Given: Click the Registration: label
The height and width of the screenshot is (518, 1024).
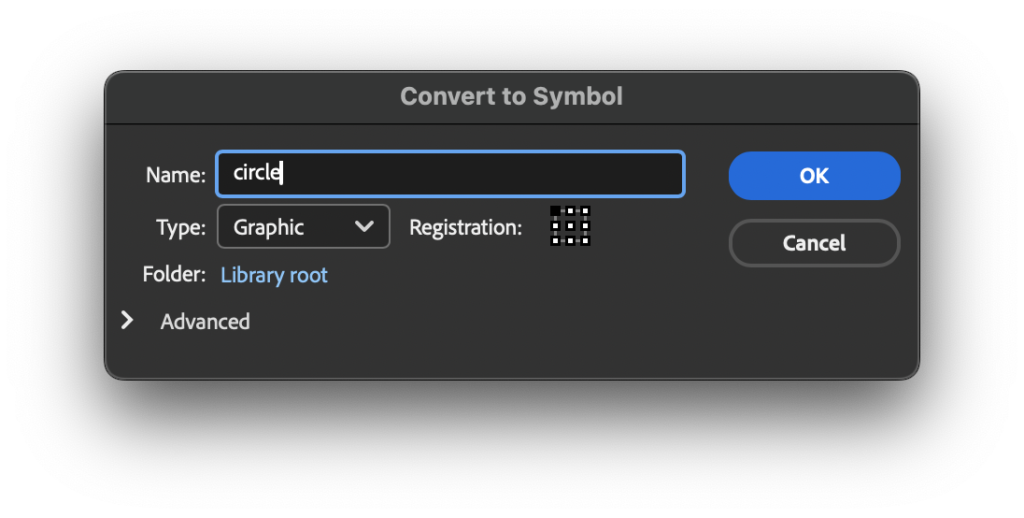Looking at the screenshot, I should click(465, 228).
